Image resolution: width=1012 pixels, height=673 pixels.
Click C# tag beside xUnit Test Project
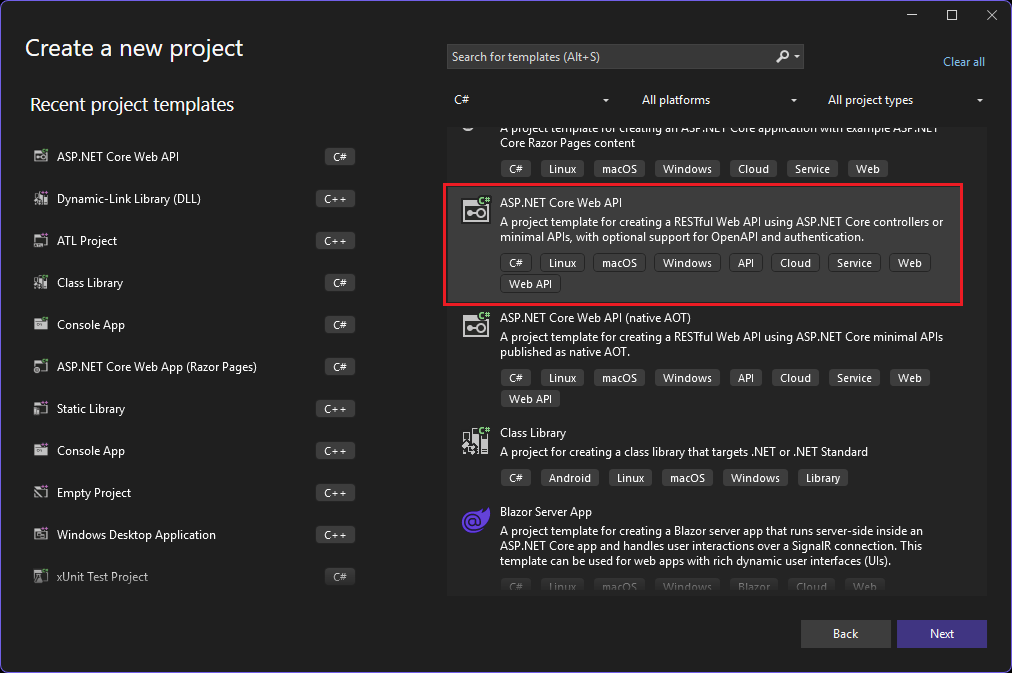tap(339, 577)
